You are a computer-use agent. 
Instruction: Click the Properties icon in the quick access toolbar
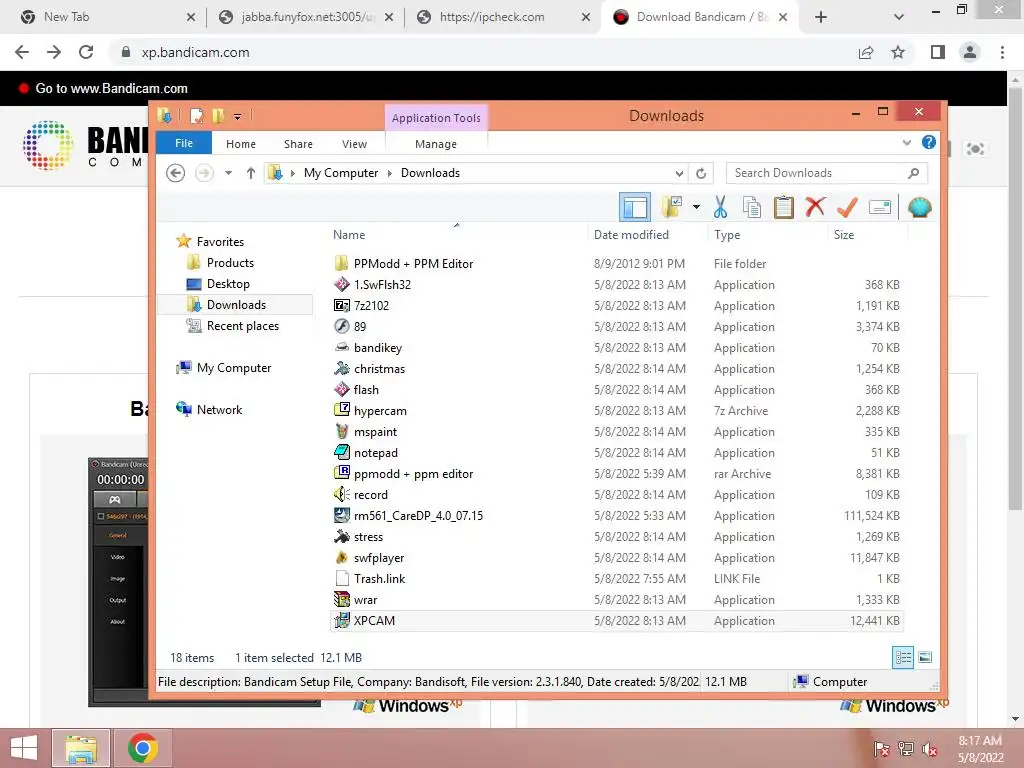196,116
